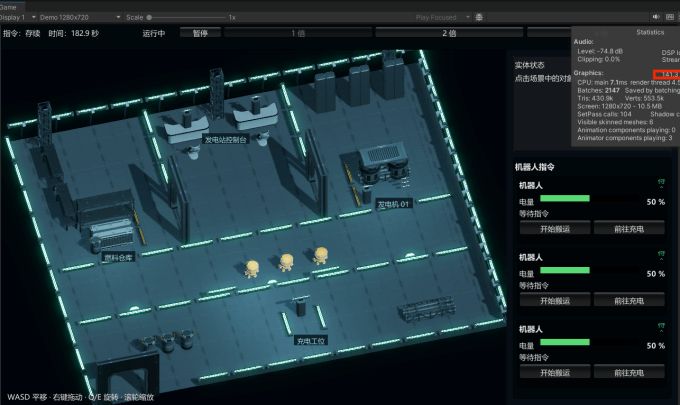Click the top robot's green battery bar
The width and height of the screenshot is (680, 405).
click(x=565, y=199)
